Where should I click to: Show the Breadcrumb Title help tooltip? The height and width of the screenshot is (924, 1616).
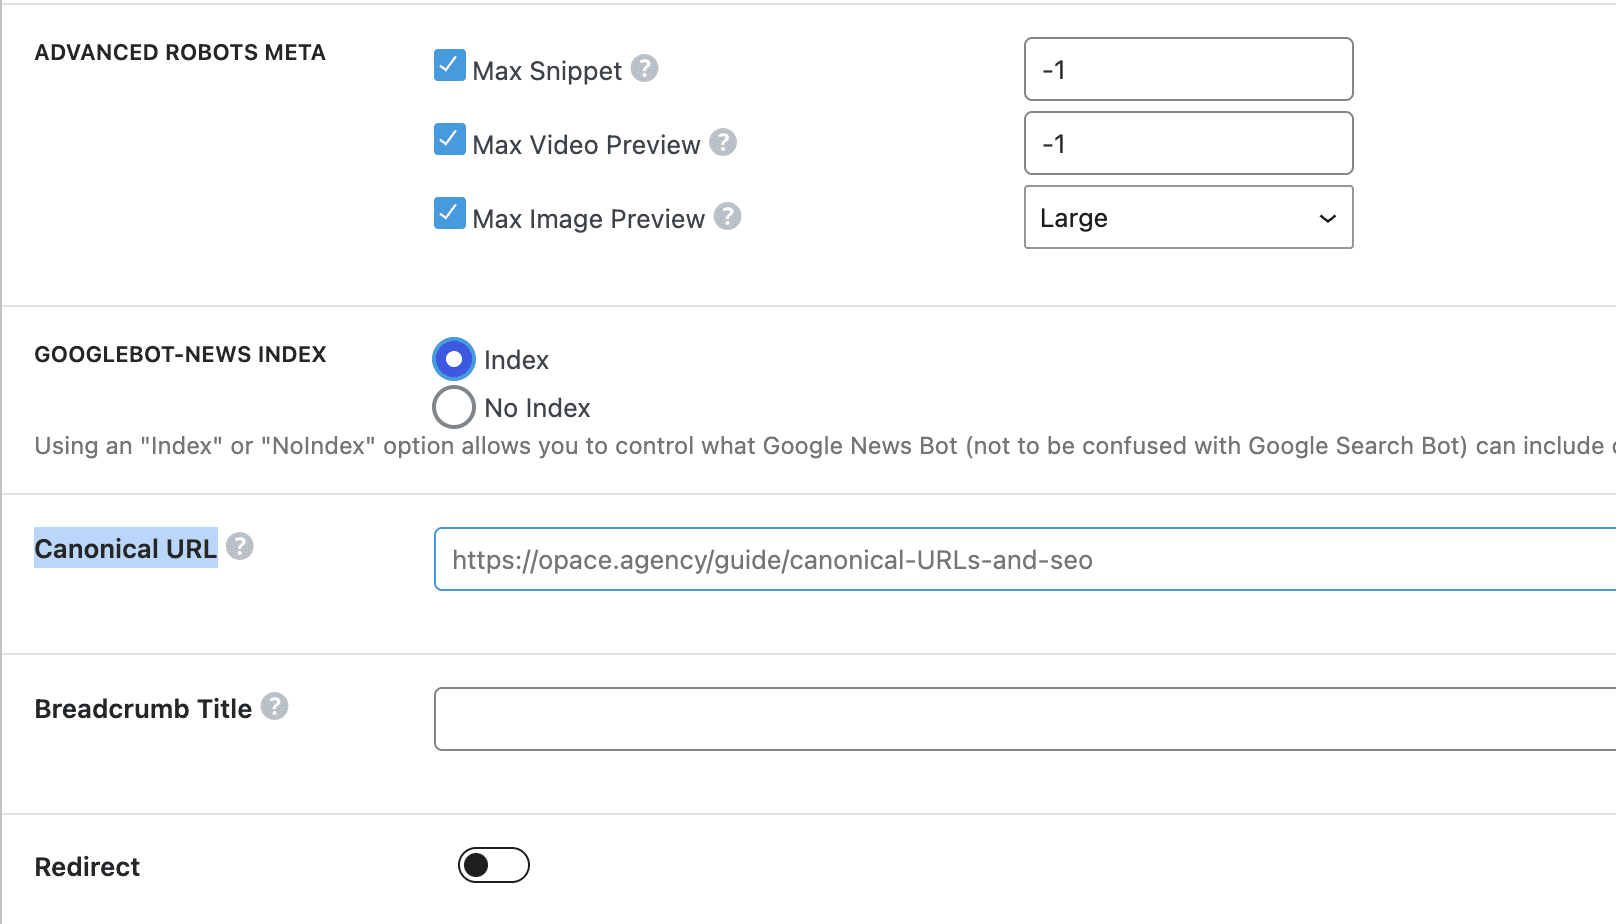(274, 707)
